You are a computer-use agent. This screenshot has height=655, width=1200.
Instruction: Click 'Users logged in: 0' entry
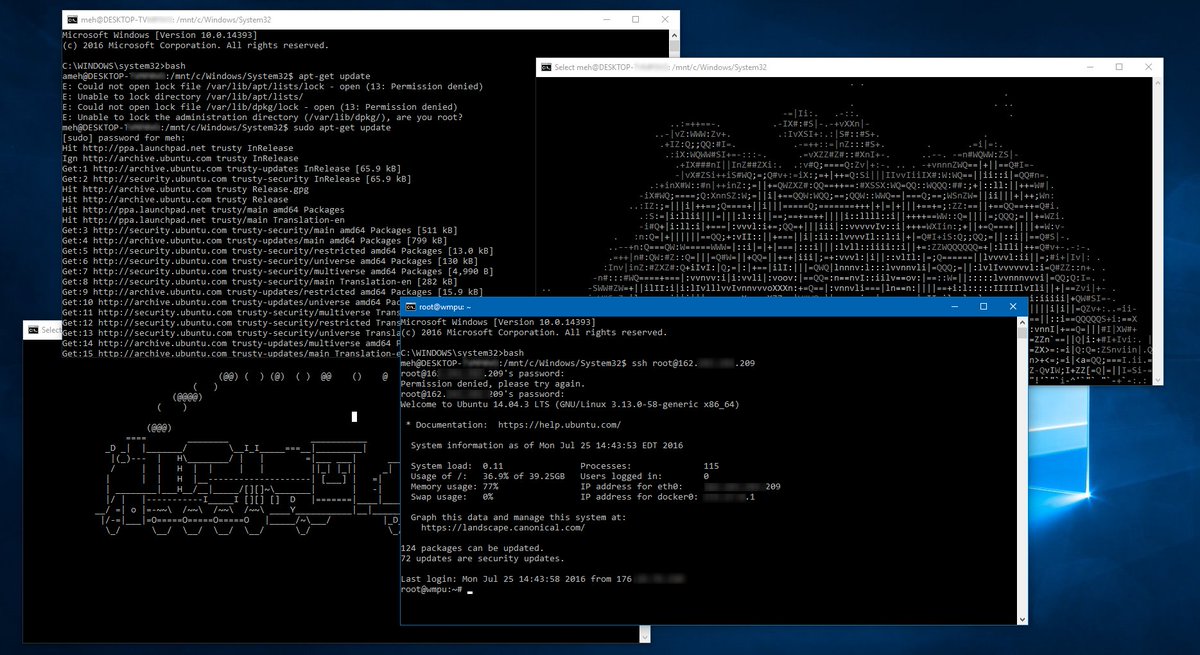pos(644,476)
